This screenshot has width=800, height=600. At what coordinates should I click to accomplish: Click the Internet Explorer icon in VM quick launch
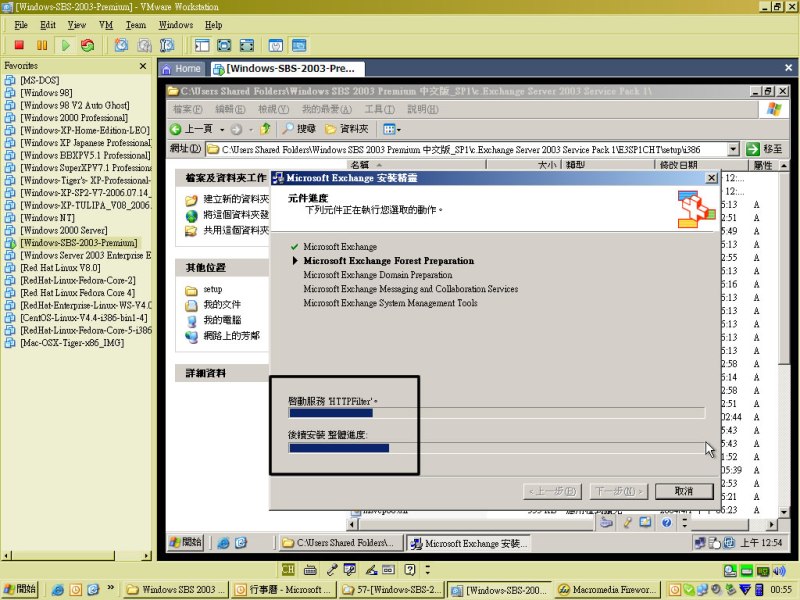pos(223,543)
